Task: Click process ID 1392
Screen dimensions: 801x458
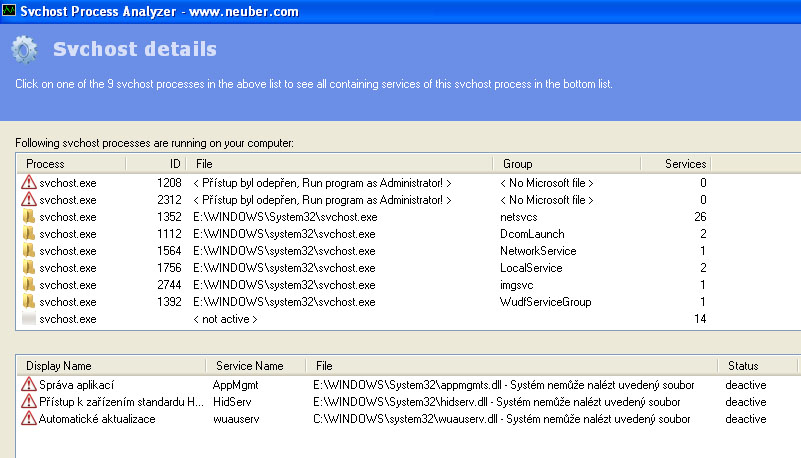Action: pos(169,302)
